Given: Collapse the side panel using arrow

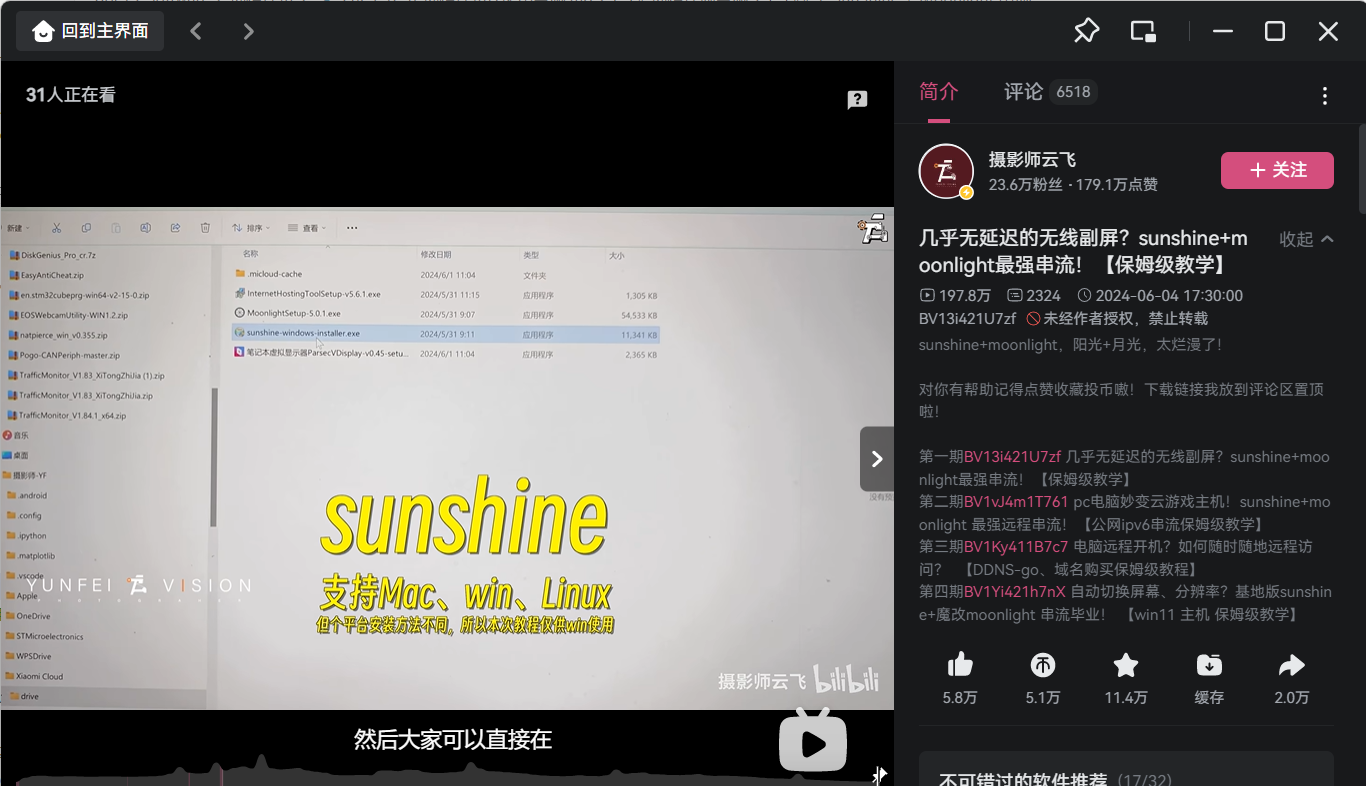Looking at the screenshot, I should pyautogui.click(x=876, y=459).
